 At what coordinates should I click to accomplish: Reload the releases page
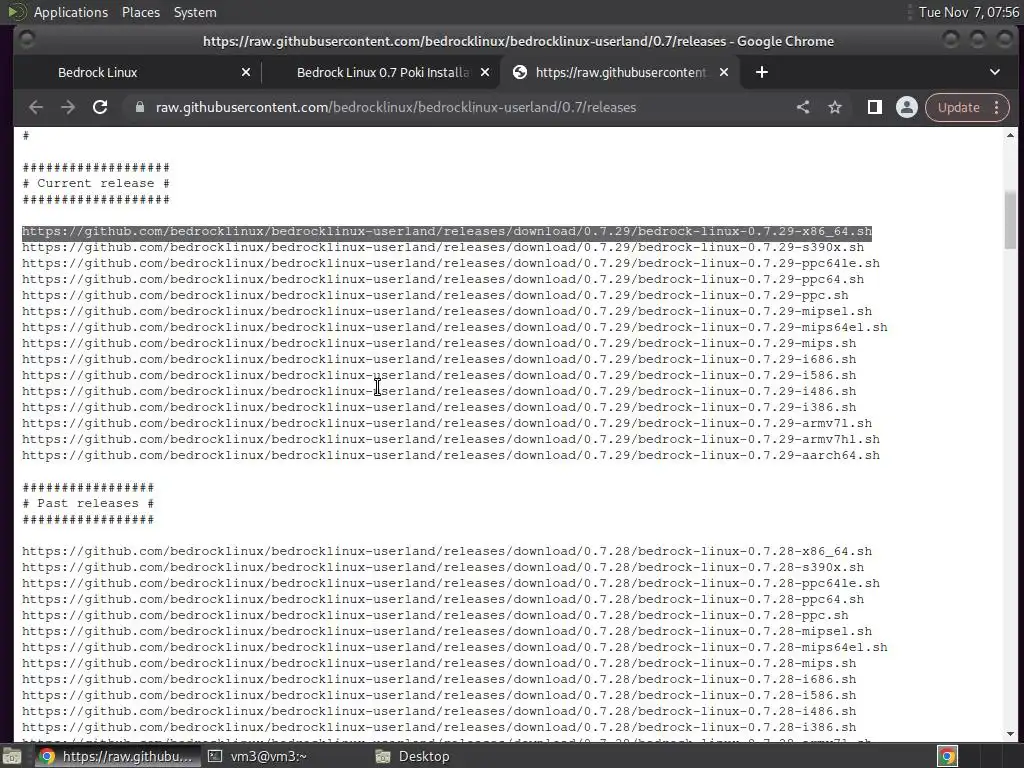pyautogui.click(x=100, y=107)
